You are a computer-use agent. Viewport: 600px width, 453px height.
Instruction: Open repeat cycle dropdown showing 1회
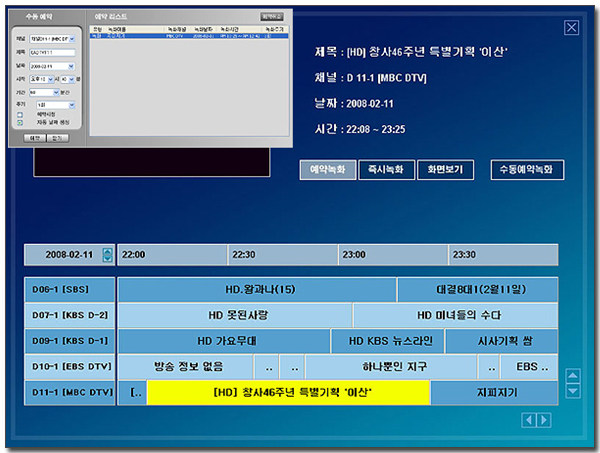pyautogui.click(x=72, y=105)
